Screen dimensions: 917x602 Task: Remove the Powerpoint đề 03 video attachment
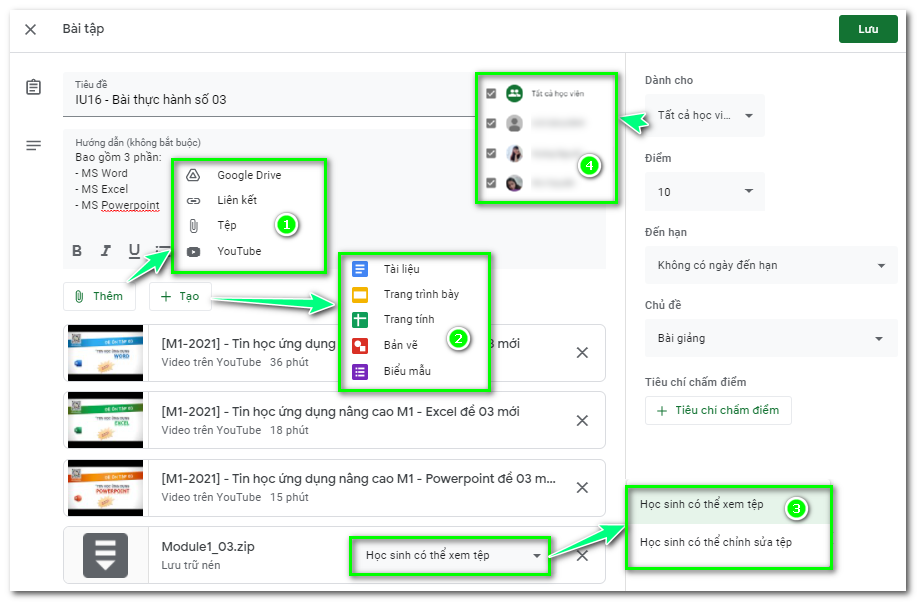click(x=582, y=488)
